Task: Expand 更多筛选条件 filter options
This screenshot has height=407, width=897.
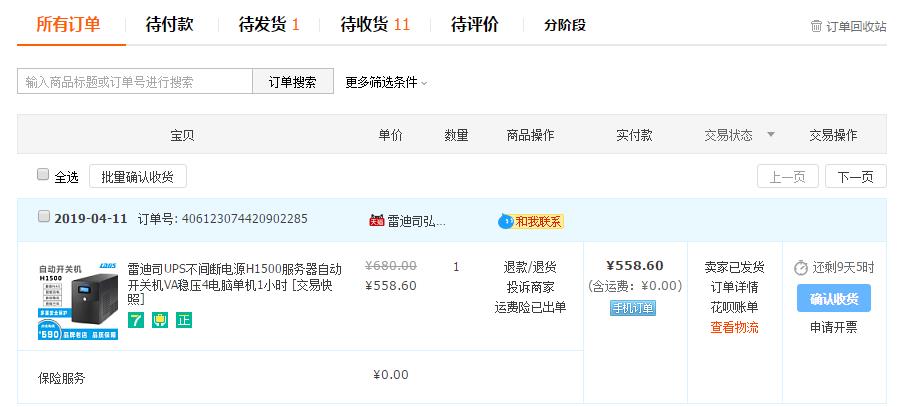Action: pyautogui.click(x=386, y=82)
